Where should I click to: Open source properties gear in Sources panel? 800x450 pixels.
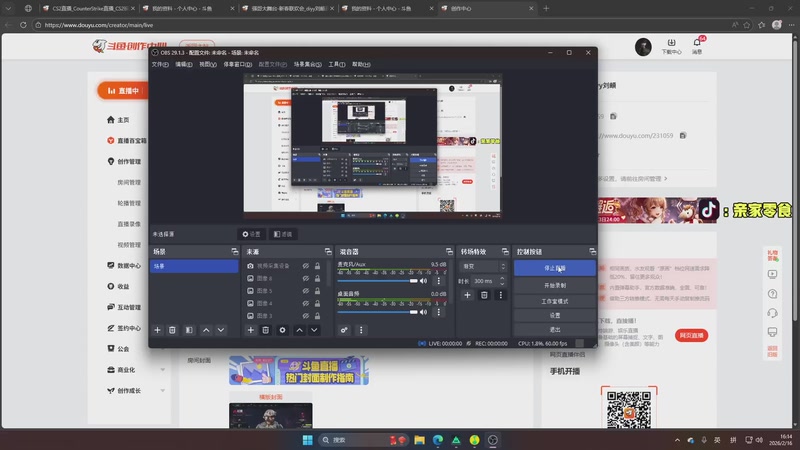click(x=282, y=330)
